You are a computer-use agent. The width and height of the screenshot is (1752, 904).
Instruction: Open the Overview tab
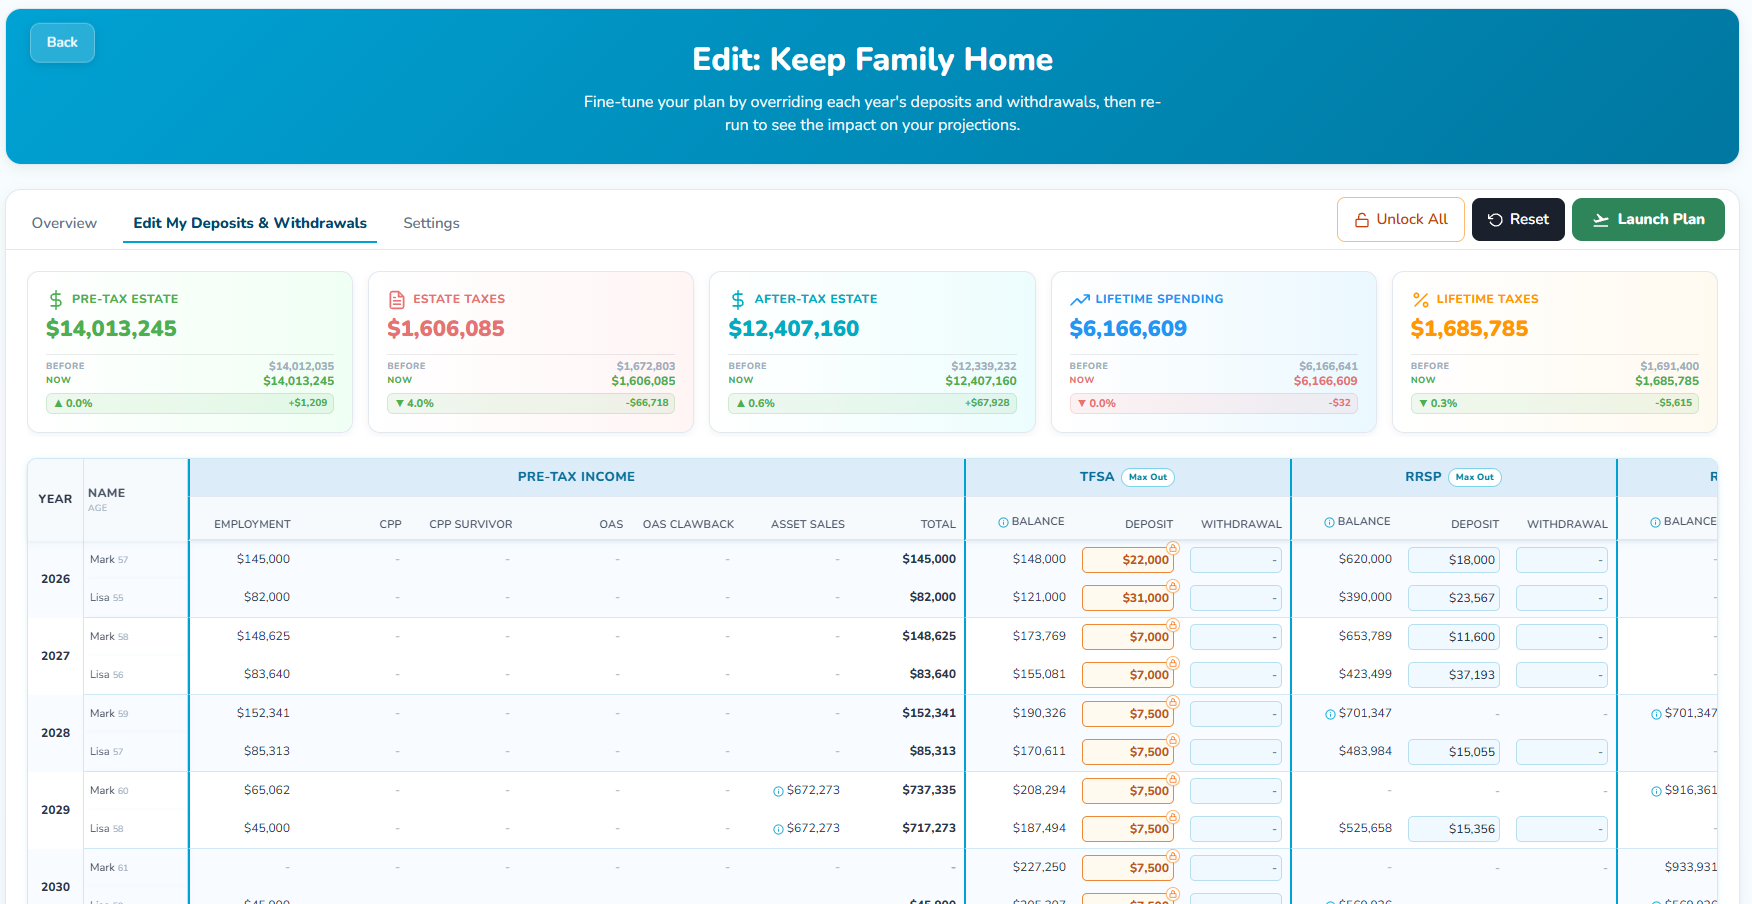[64, 223]
